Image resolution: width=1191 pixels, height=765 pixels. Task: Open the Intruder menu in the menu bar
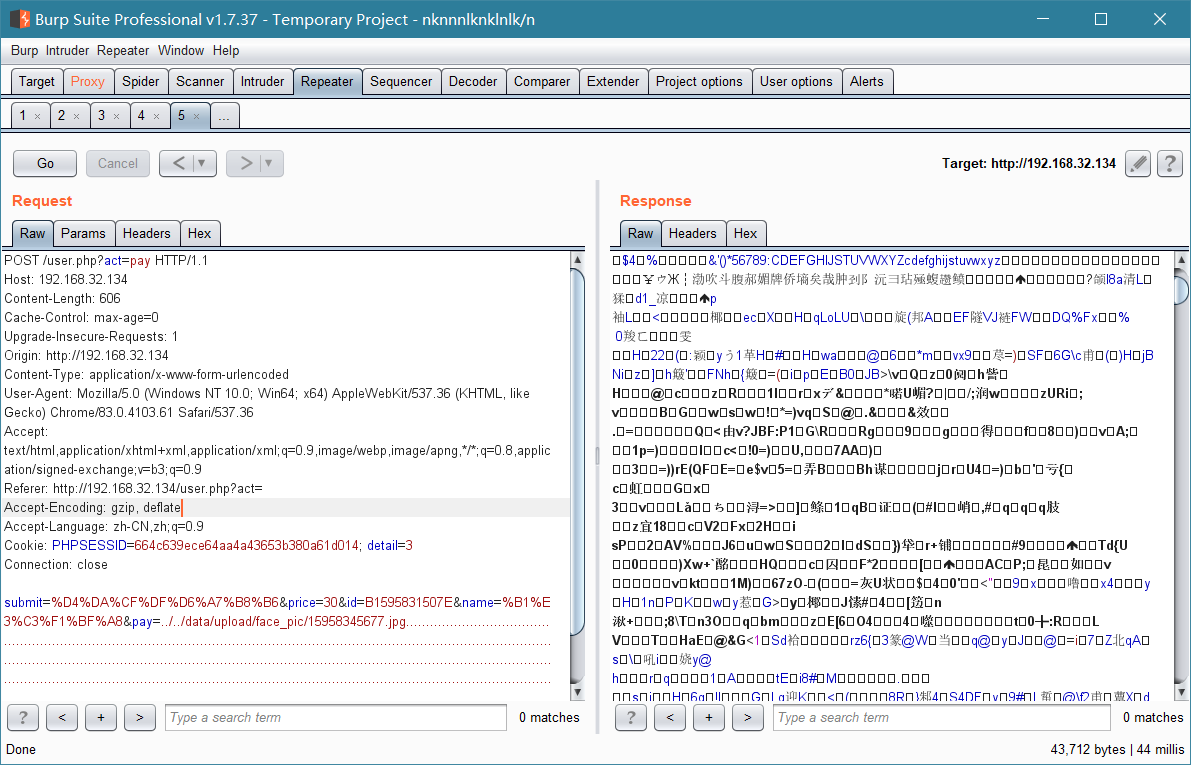click(x=68, y=50)
